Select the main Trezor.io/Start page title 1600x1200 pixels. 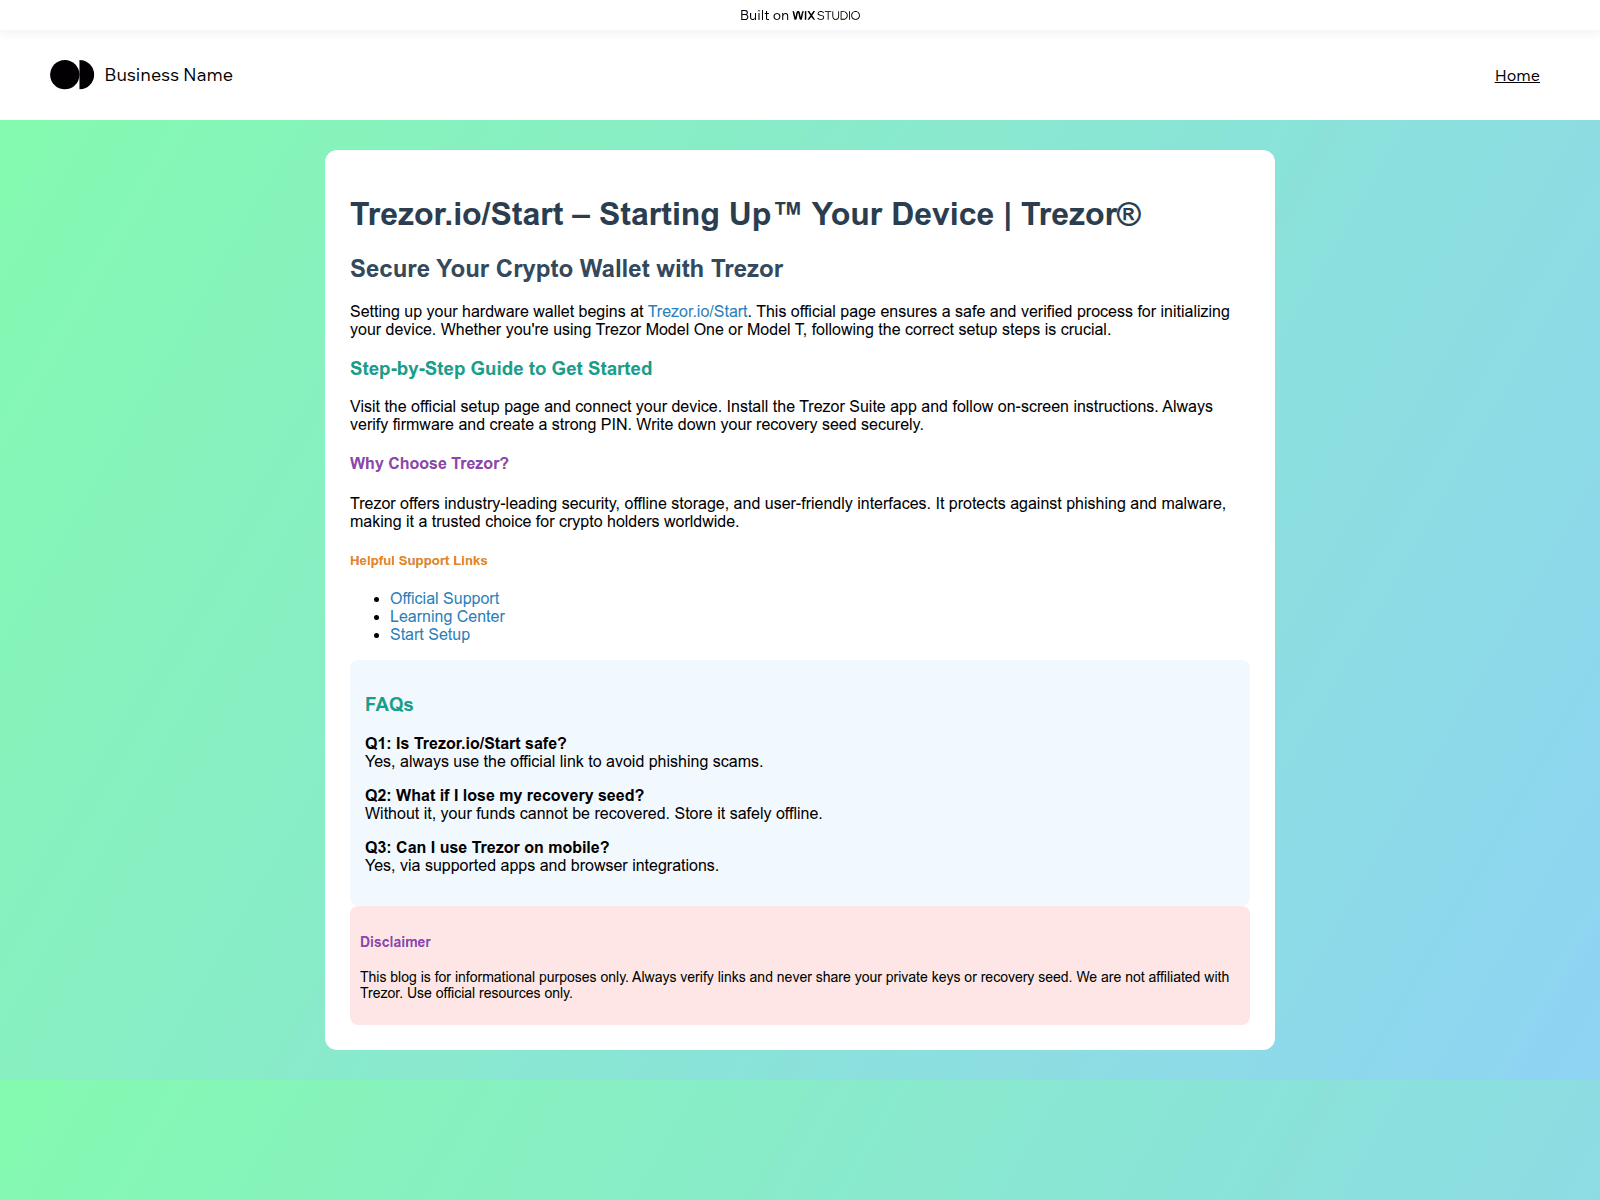click(x=745, y=214)
